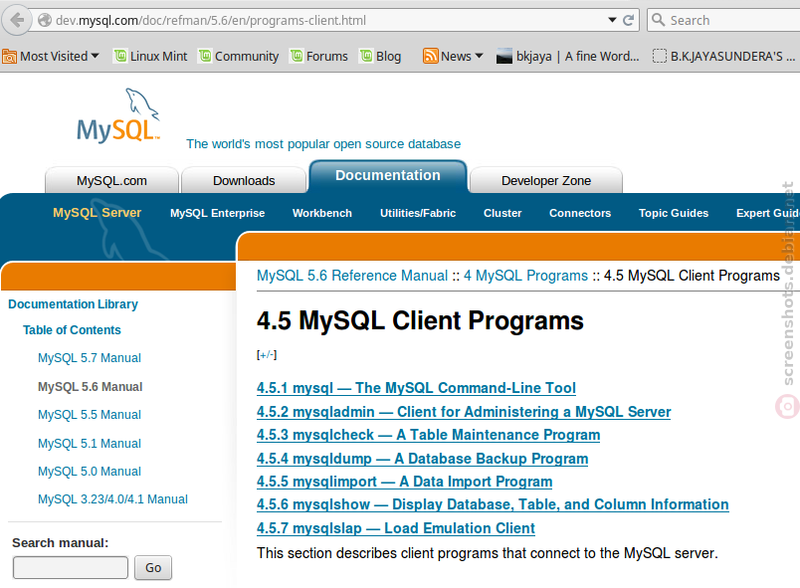Open 4.5.1 mysql Command-Line Tool link
Viewport: 800px width, 588px height.
pos(416,388)
